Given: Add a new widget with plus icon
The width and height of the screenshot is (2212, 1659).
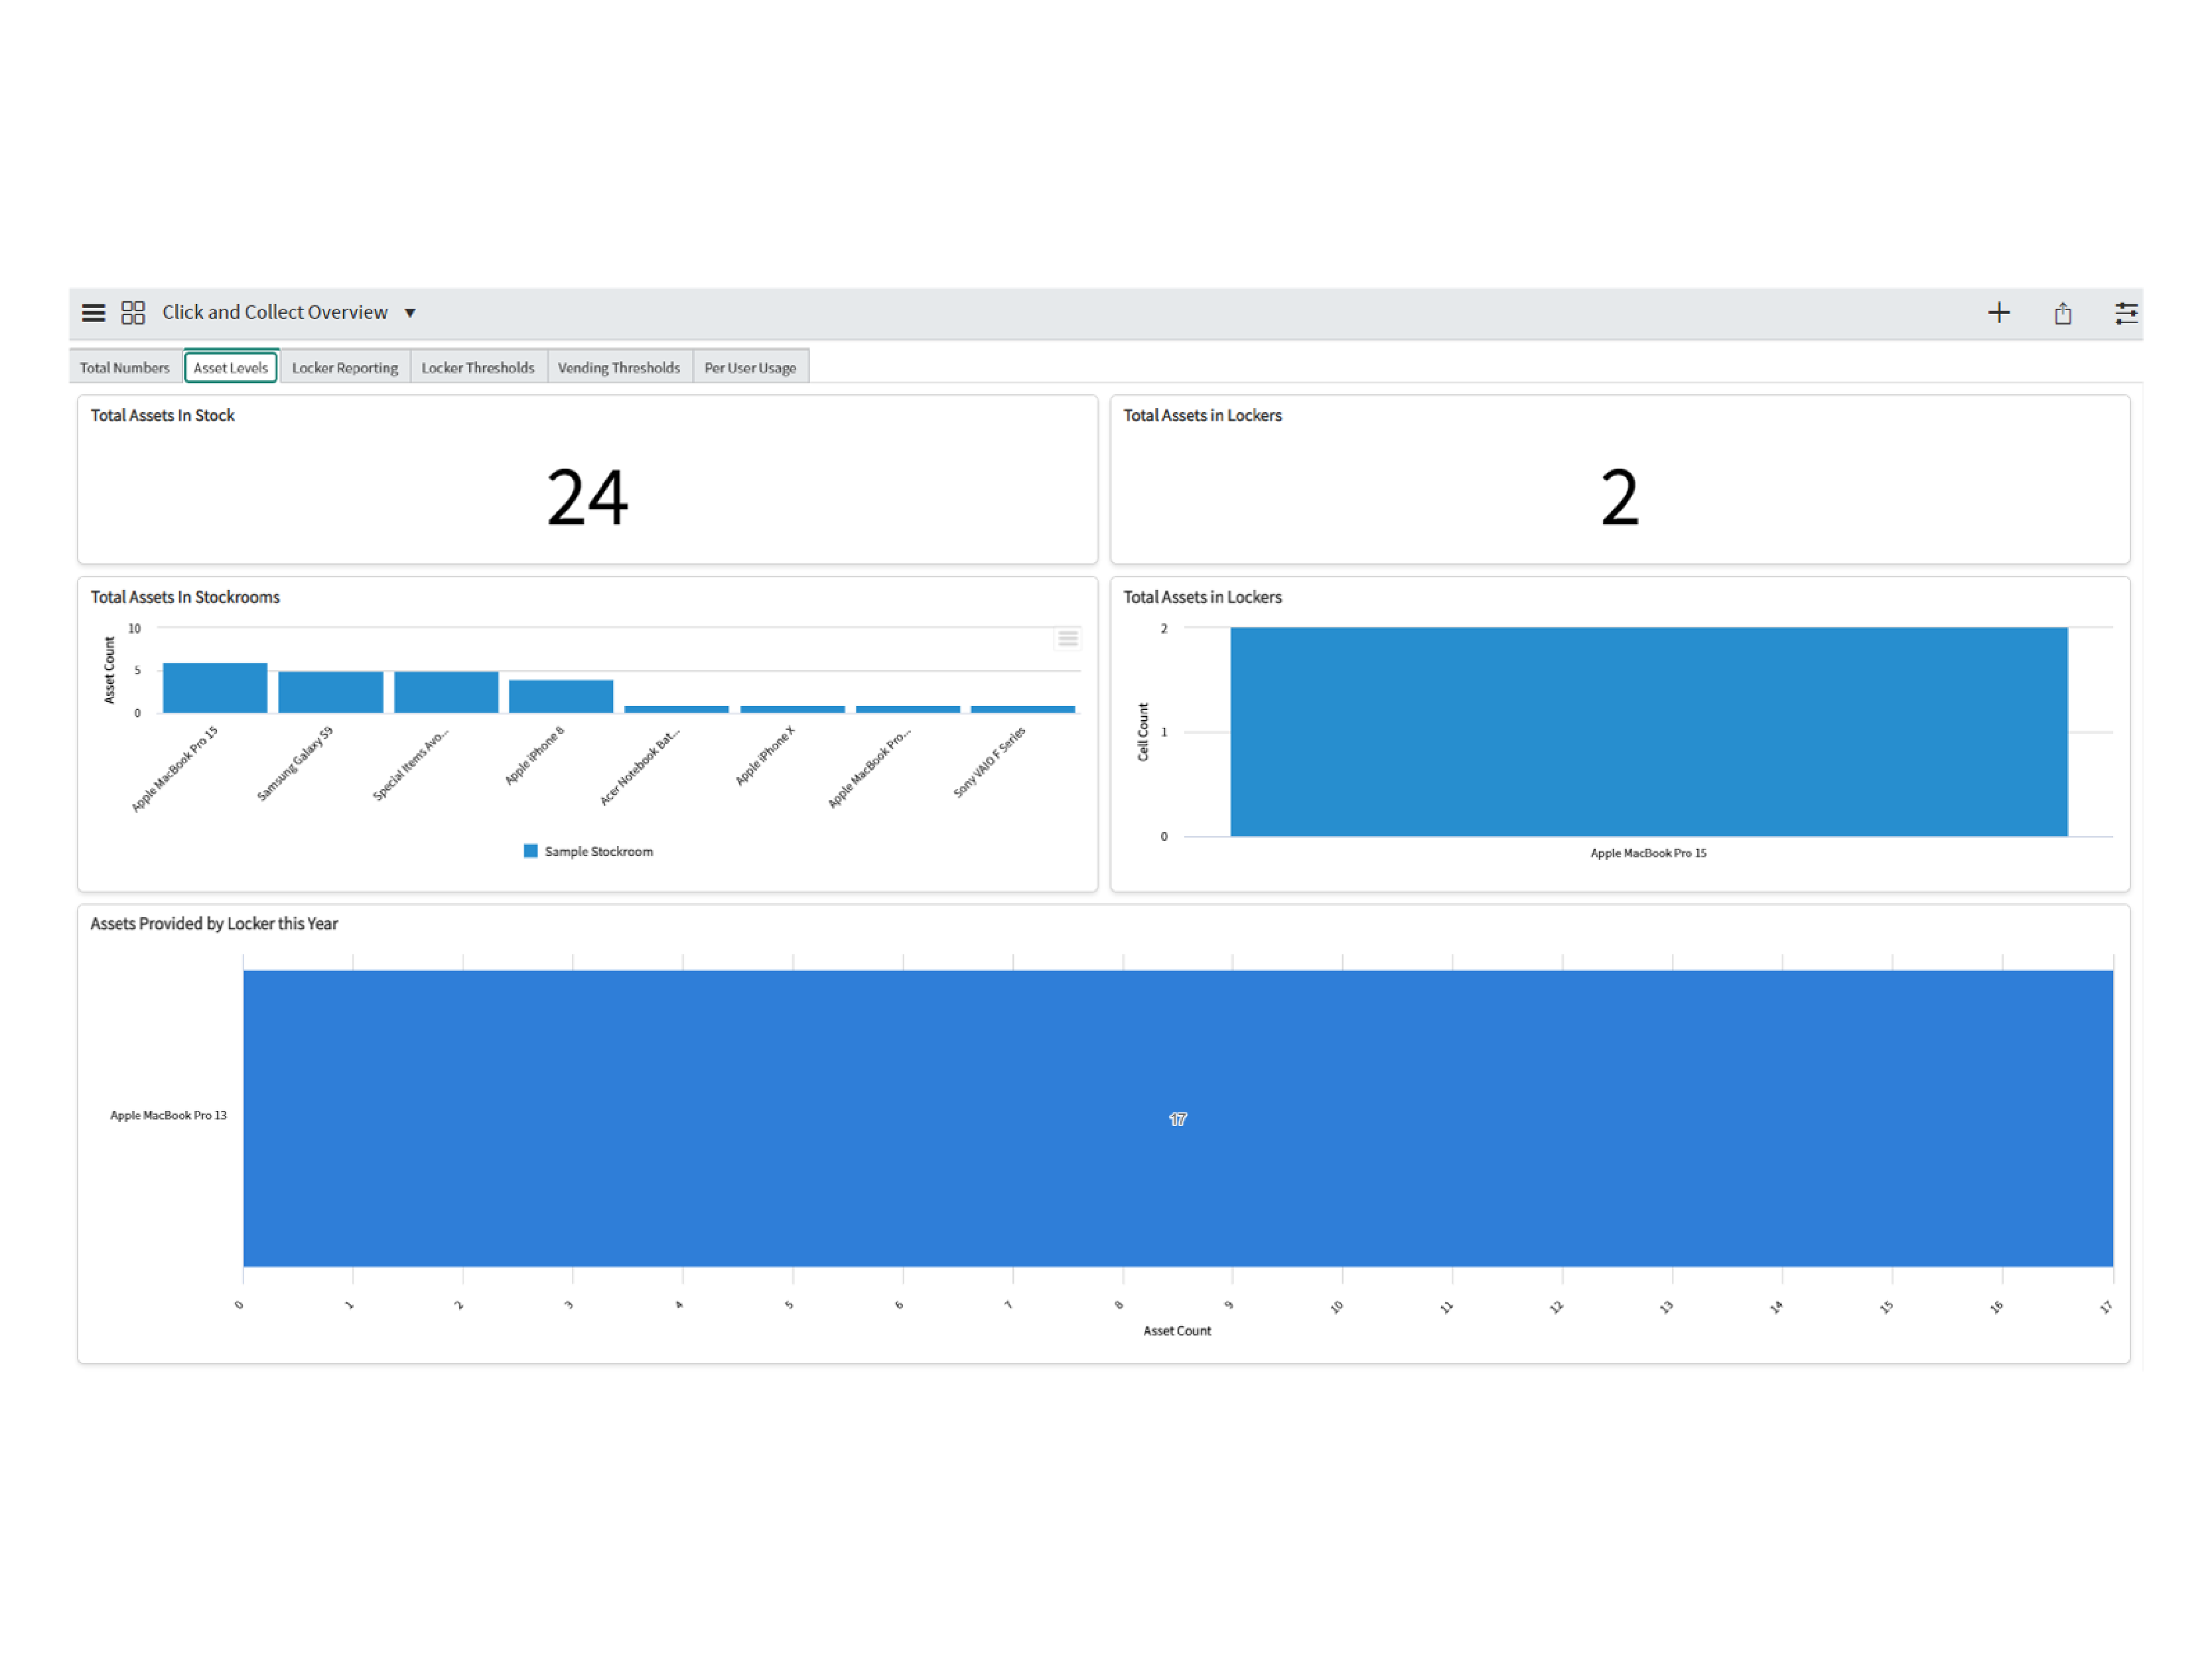Looking at the screenshot, I should tap(1998, 313).
